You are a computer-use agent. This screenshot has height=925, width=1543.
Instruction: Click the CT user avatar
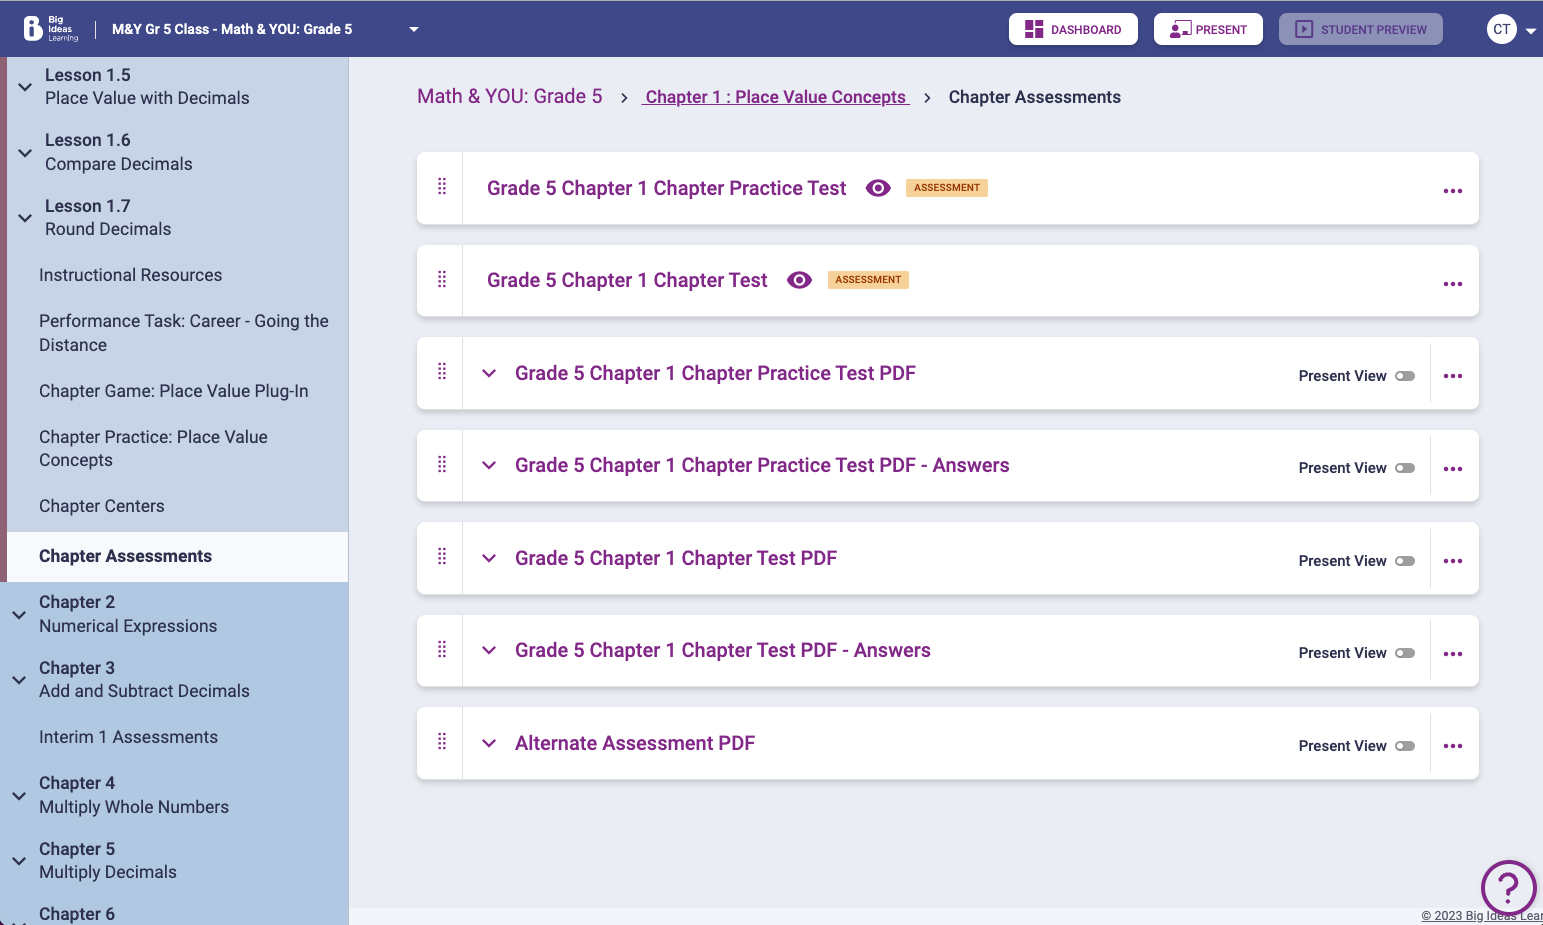click(x=1501, y=29)
